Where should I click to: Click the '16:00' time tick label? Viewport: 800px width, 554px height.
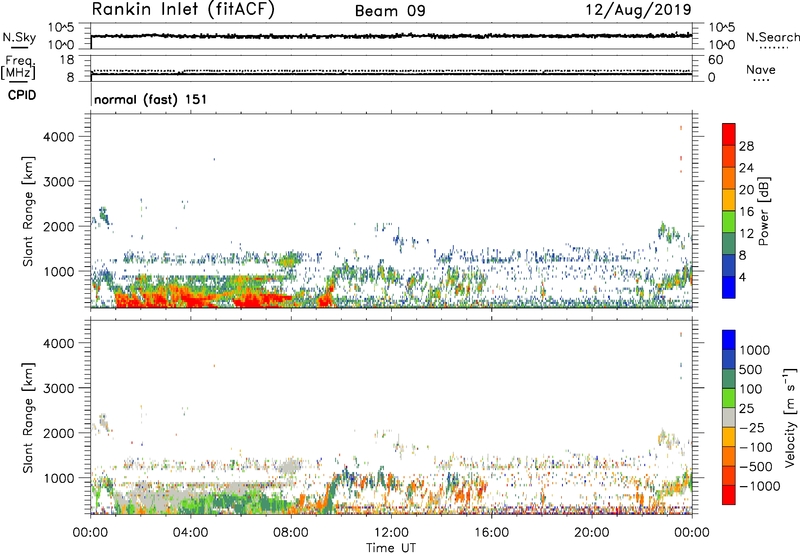pyautogui.click(x=491, y=533)
